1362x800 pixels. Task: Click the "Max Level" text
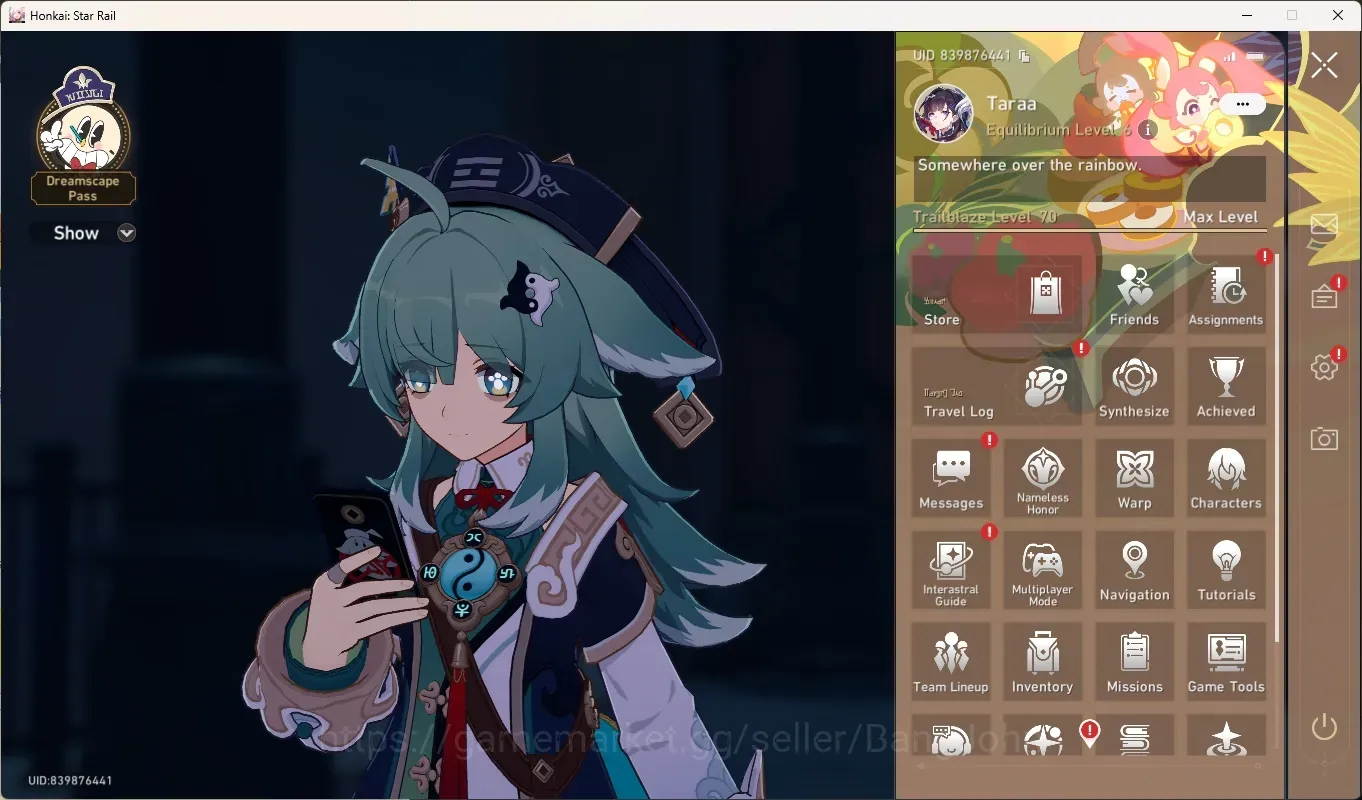pyautogui.click(x=1220, y=217)
